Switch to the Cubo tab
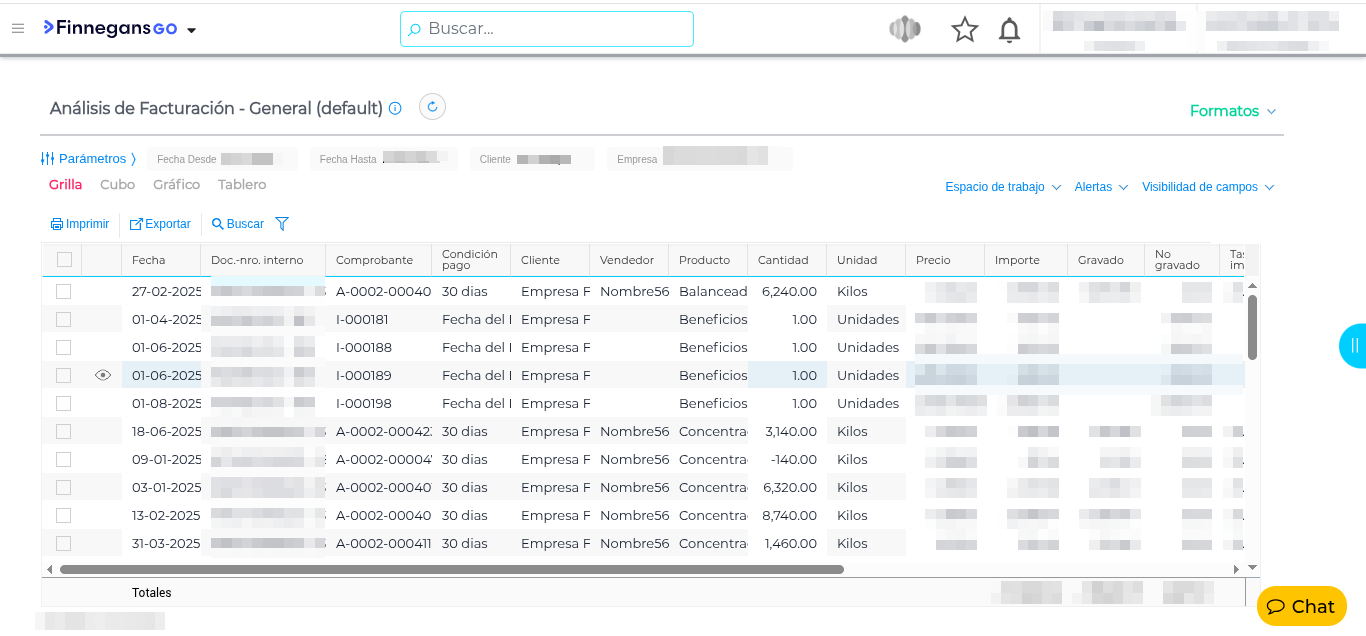Screen dimensions: 1366x636 click(117, 185)
